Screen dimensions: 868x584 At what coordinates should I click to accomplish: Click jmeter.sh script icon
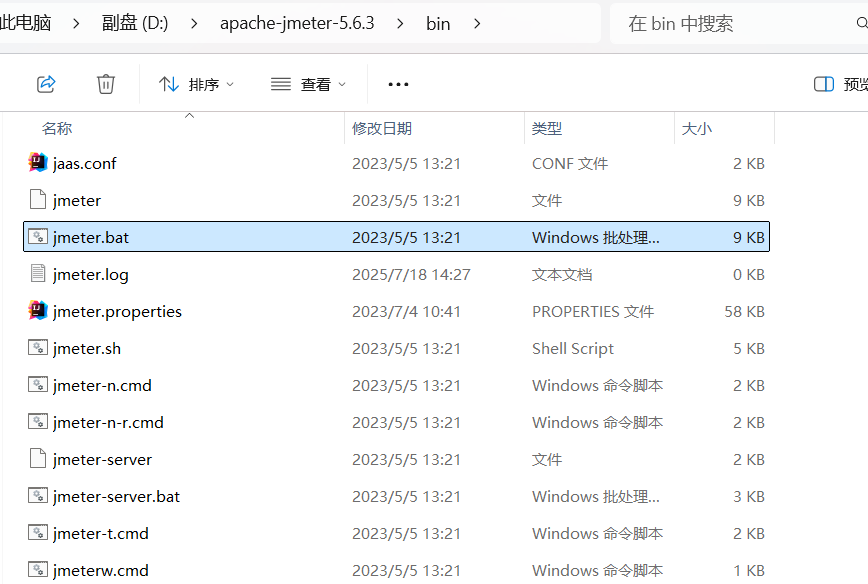click(38, 348)
